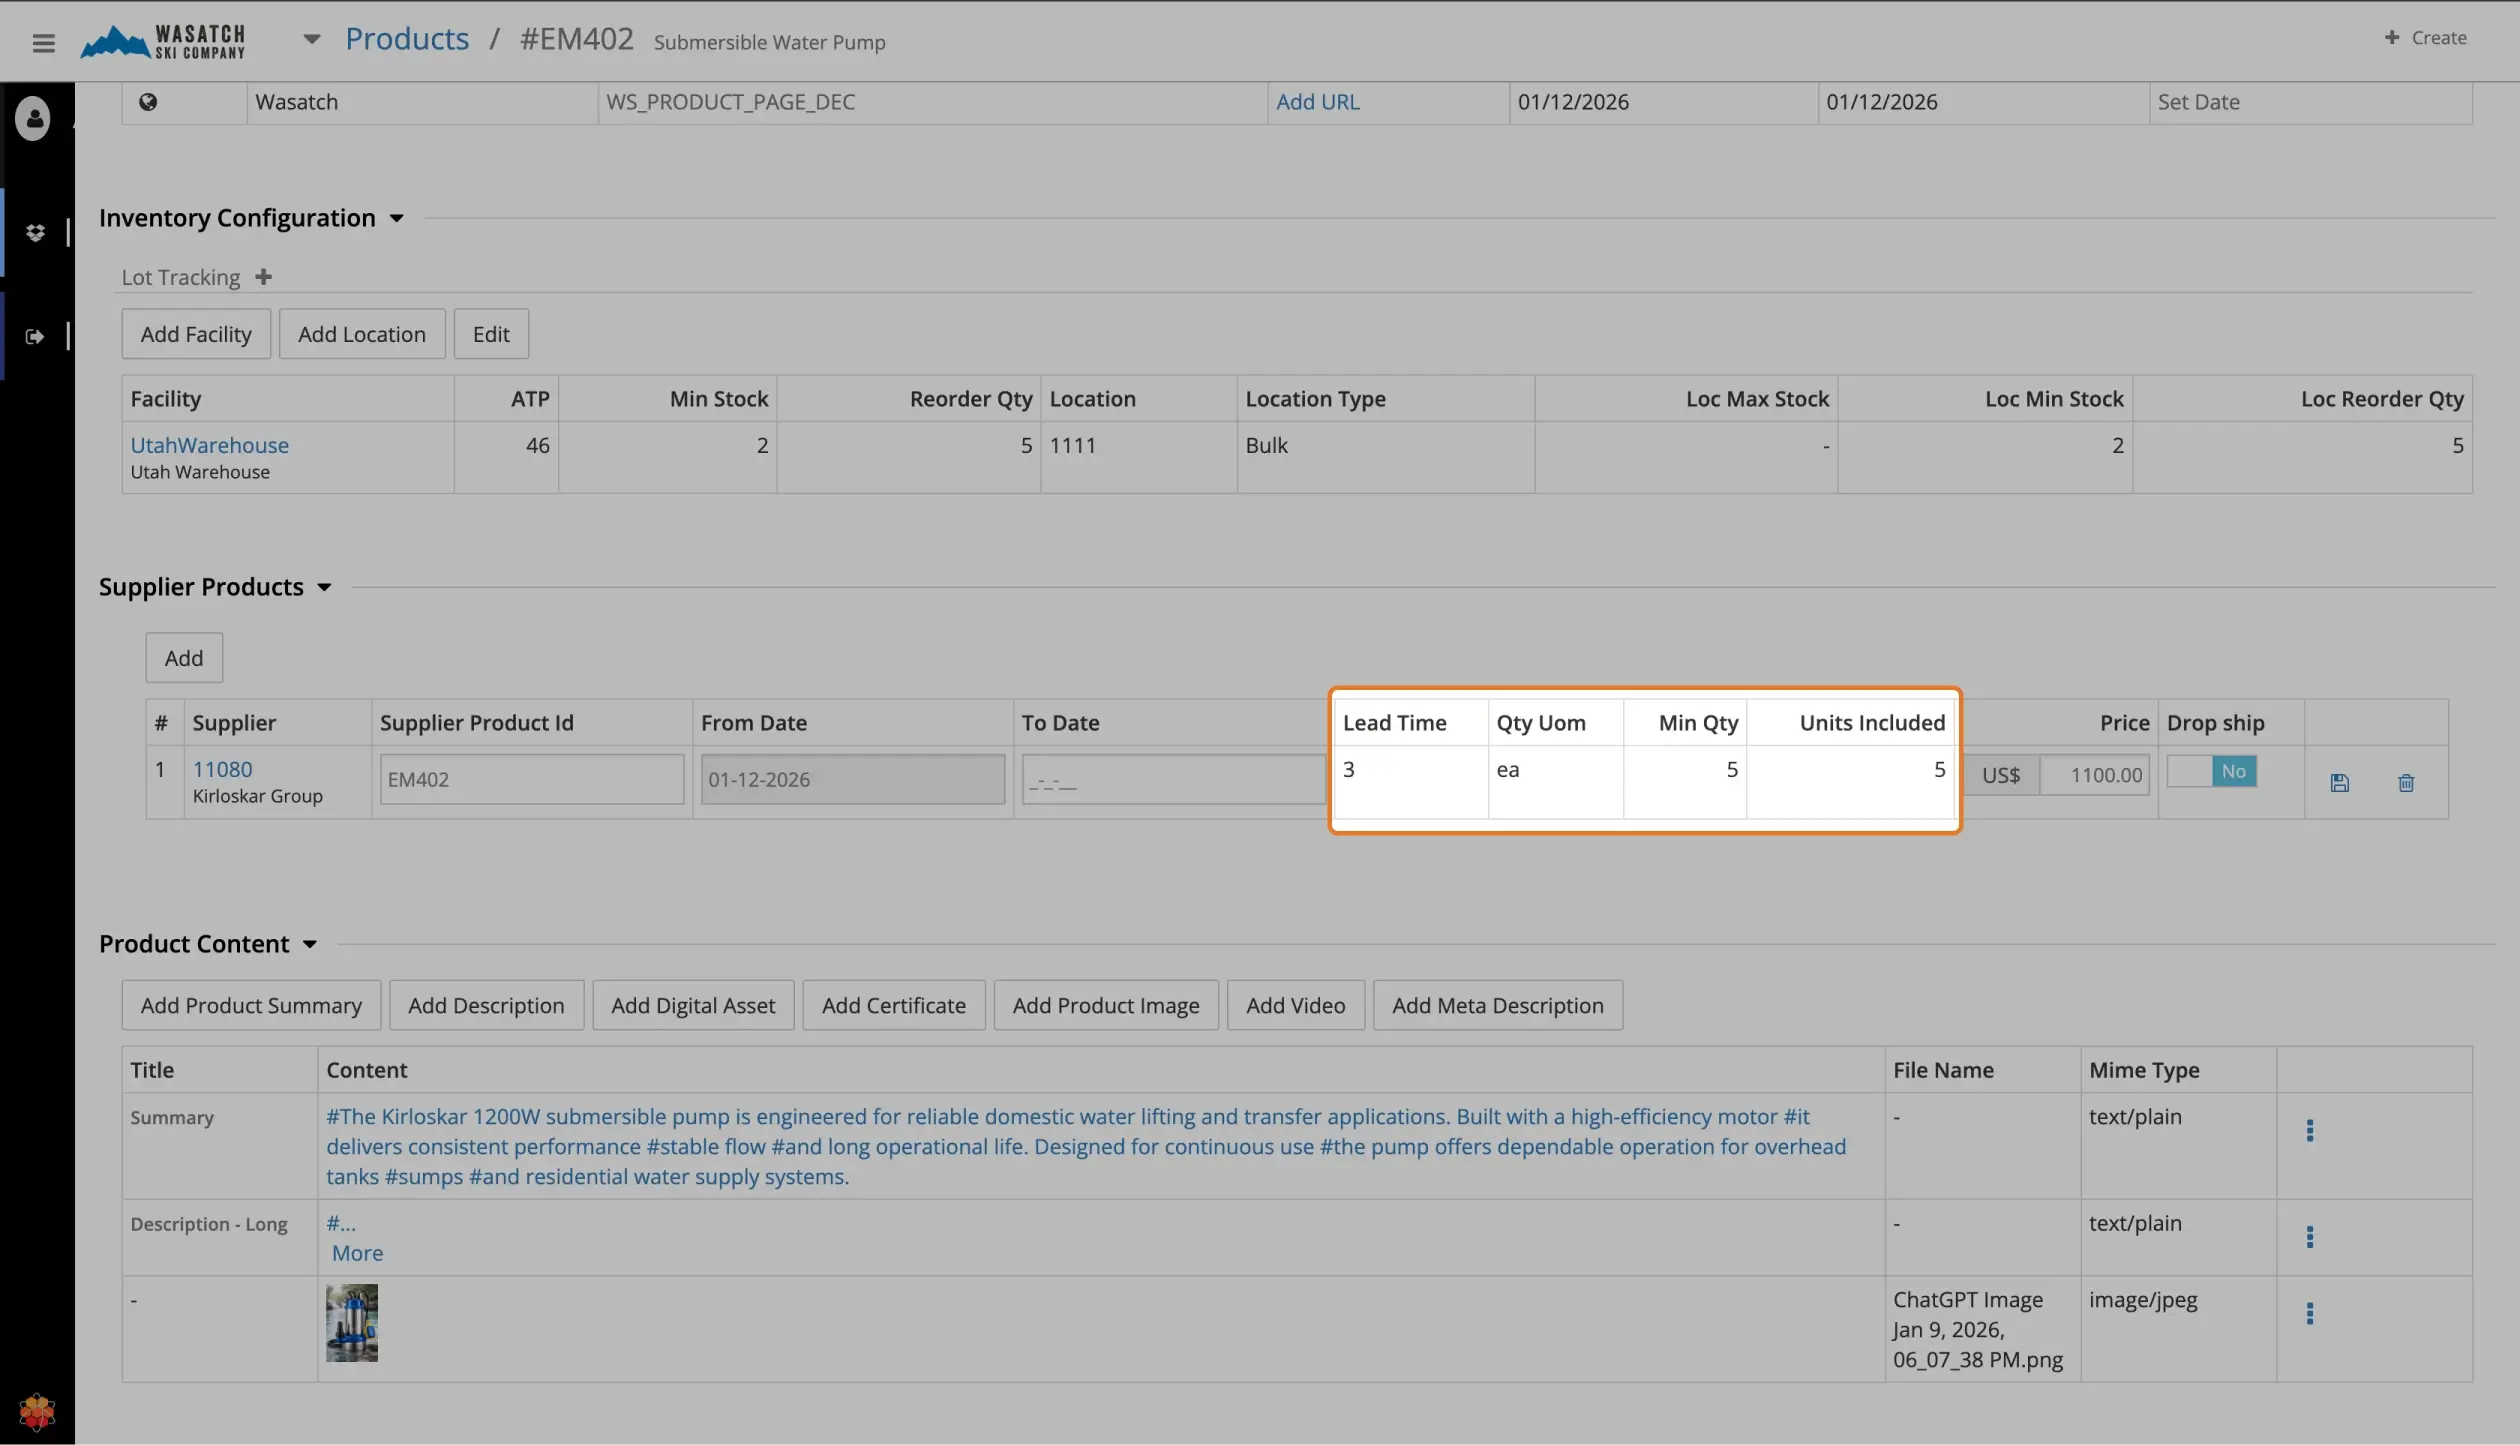Open supplier 11080 link
The width and height of the screenshot is (2520, 1445).
(222, 769)
